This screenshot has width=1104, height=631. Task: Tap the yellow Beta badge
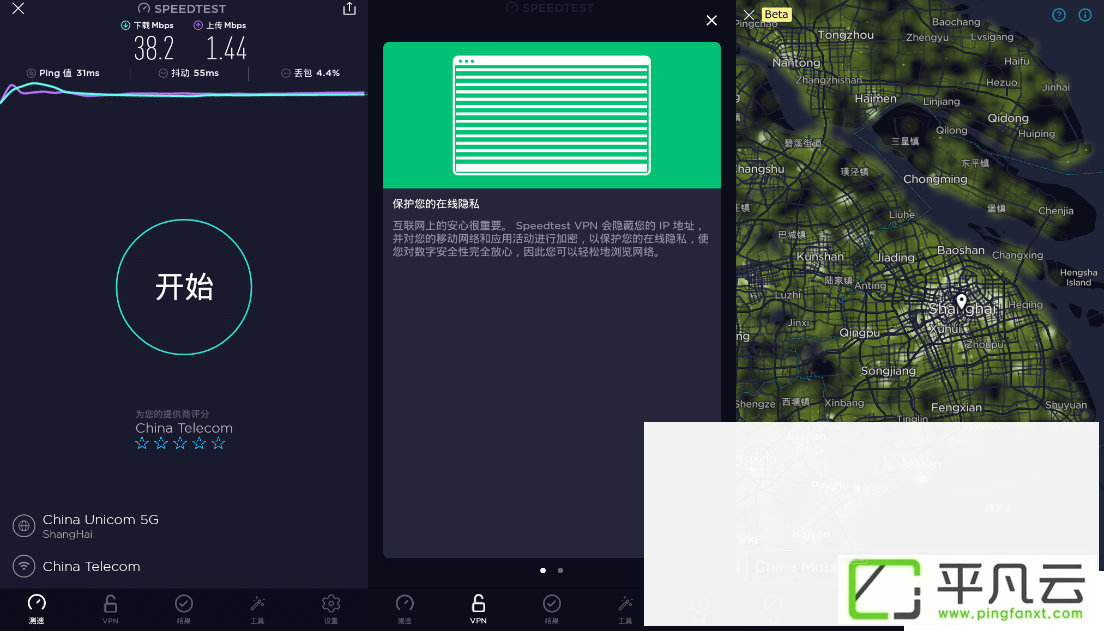[776, 14]
